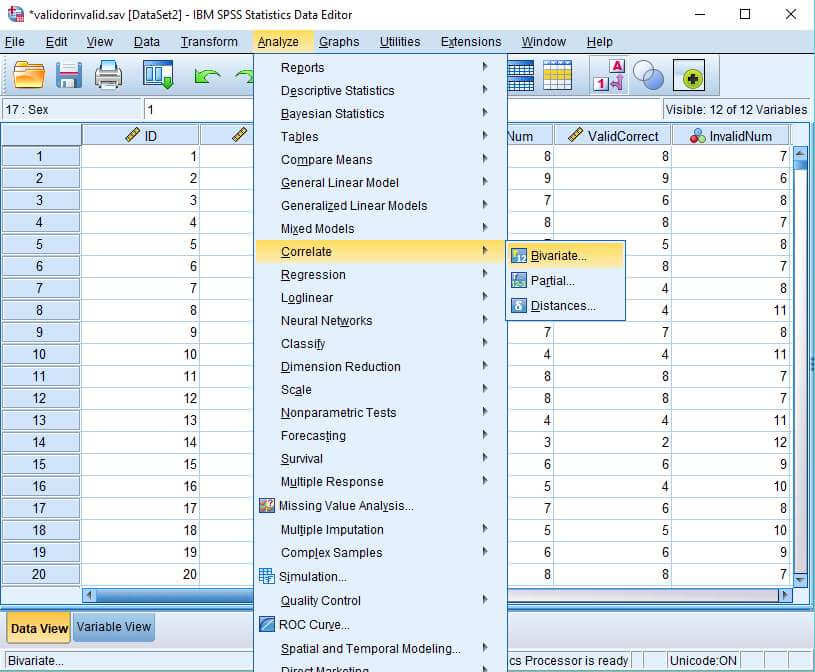Click the vertical scrollbar down arrow
Screen dimensions: 815x672
[x=800, y=578]
